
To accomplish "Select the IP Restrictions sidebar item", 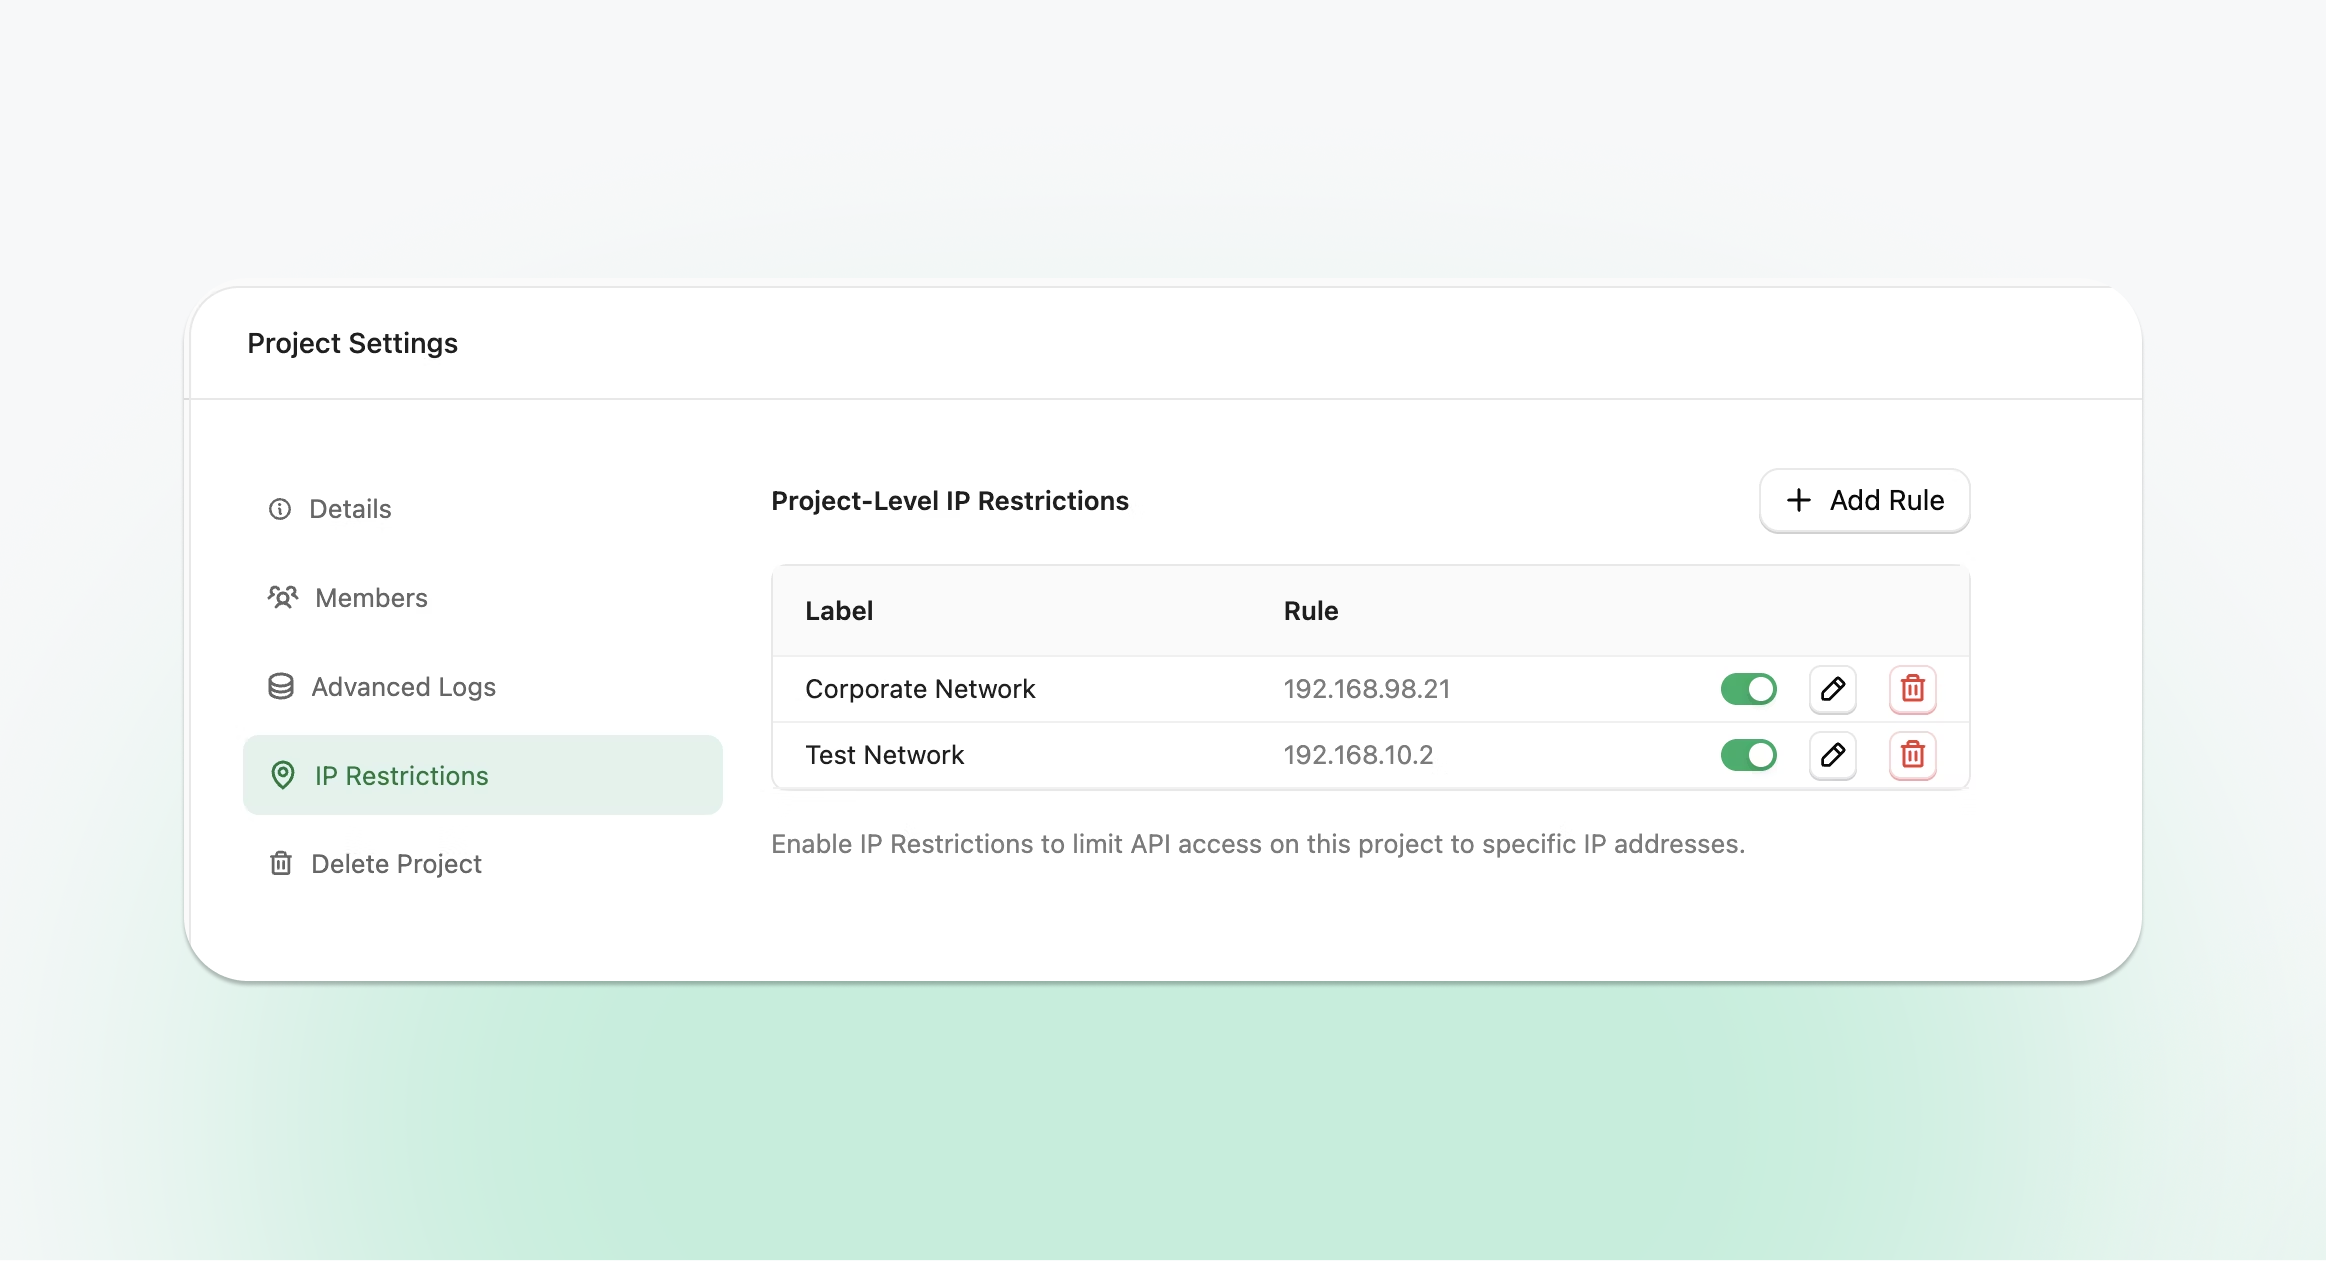I will click(401, 776).
